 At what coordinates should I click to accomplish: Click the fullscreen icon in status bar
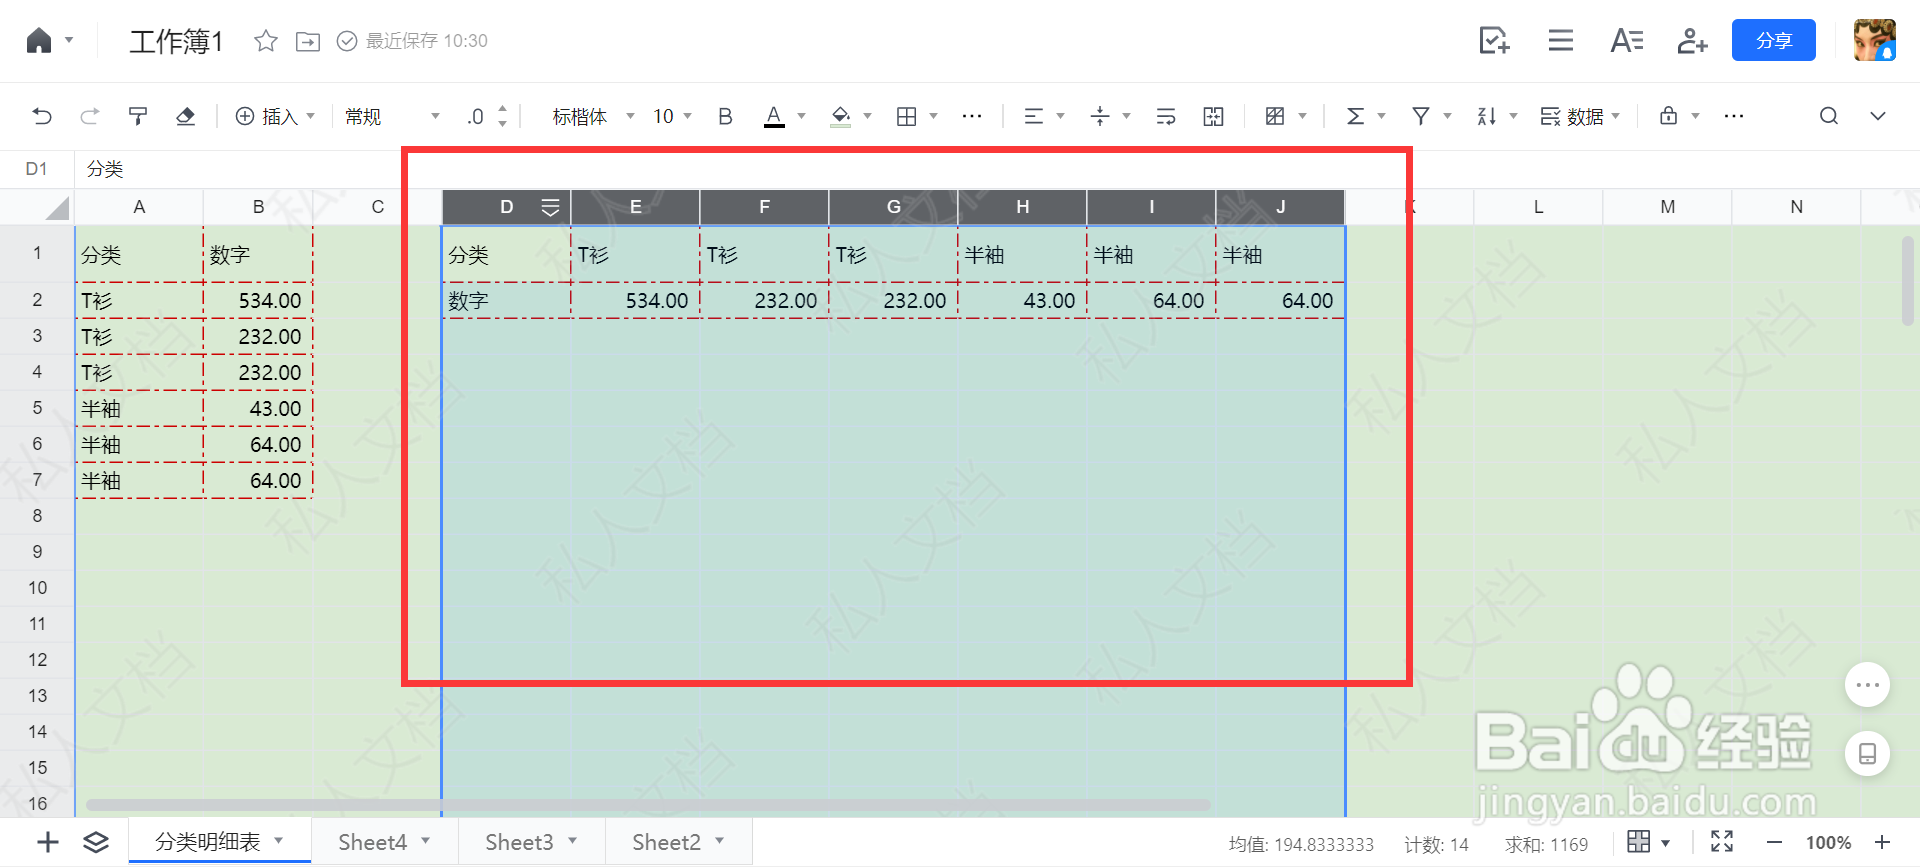1722,842
